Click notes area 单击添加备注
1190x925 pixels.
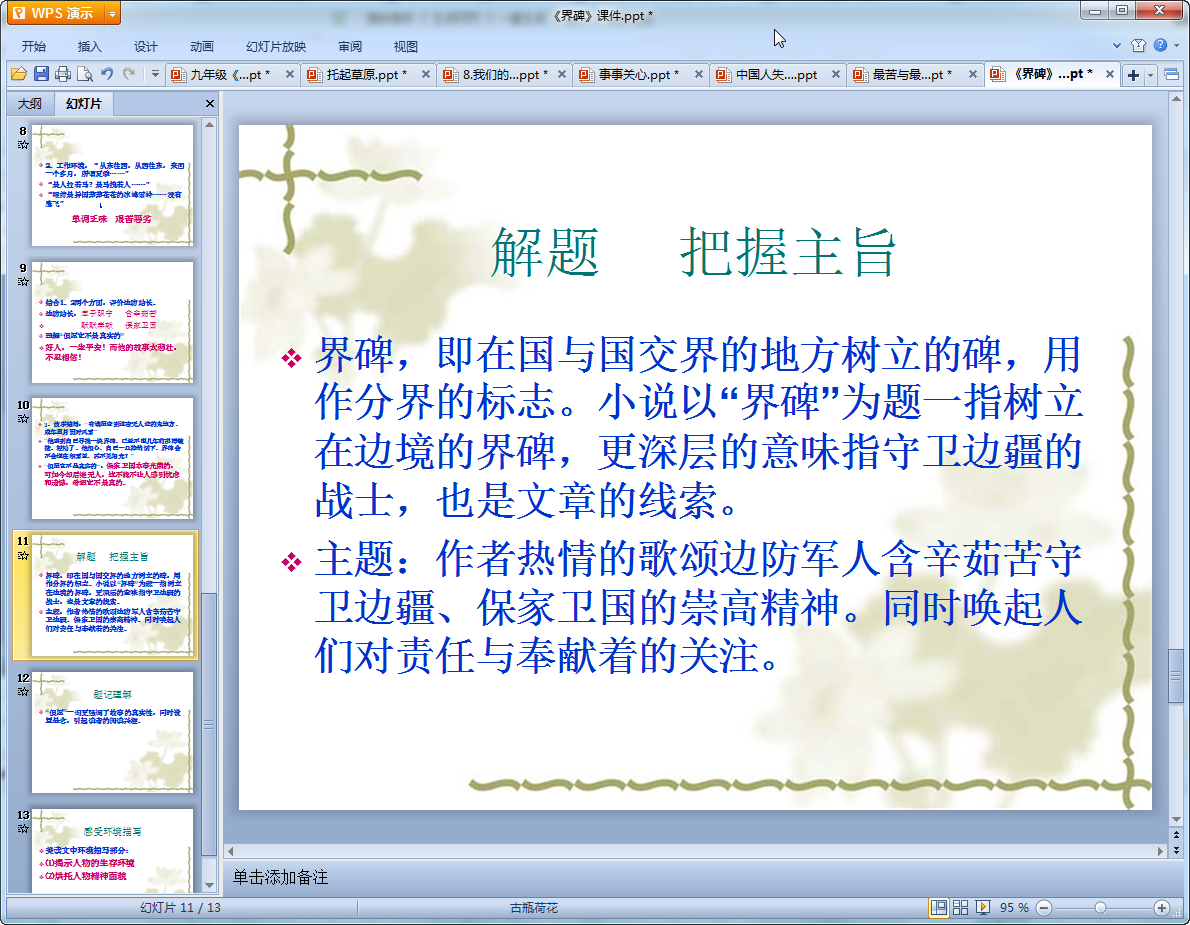click(280, 878)
